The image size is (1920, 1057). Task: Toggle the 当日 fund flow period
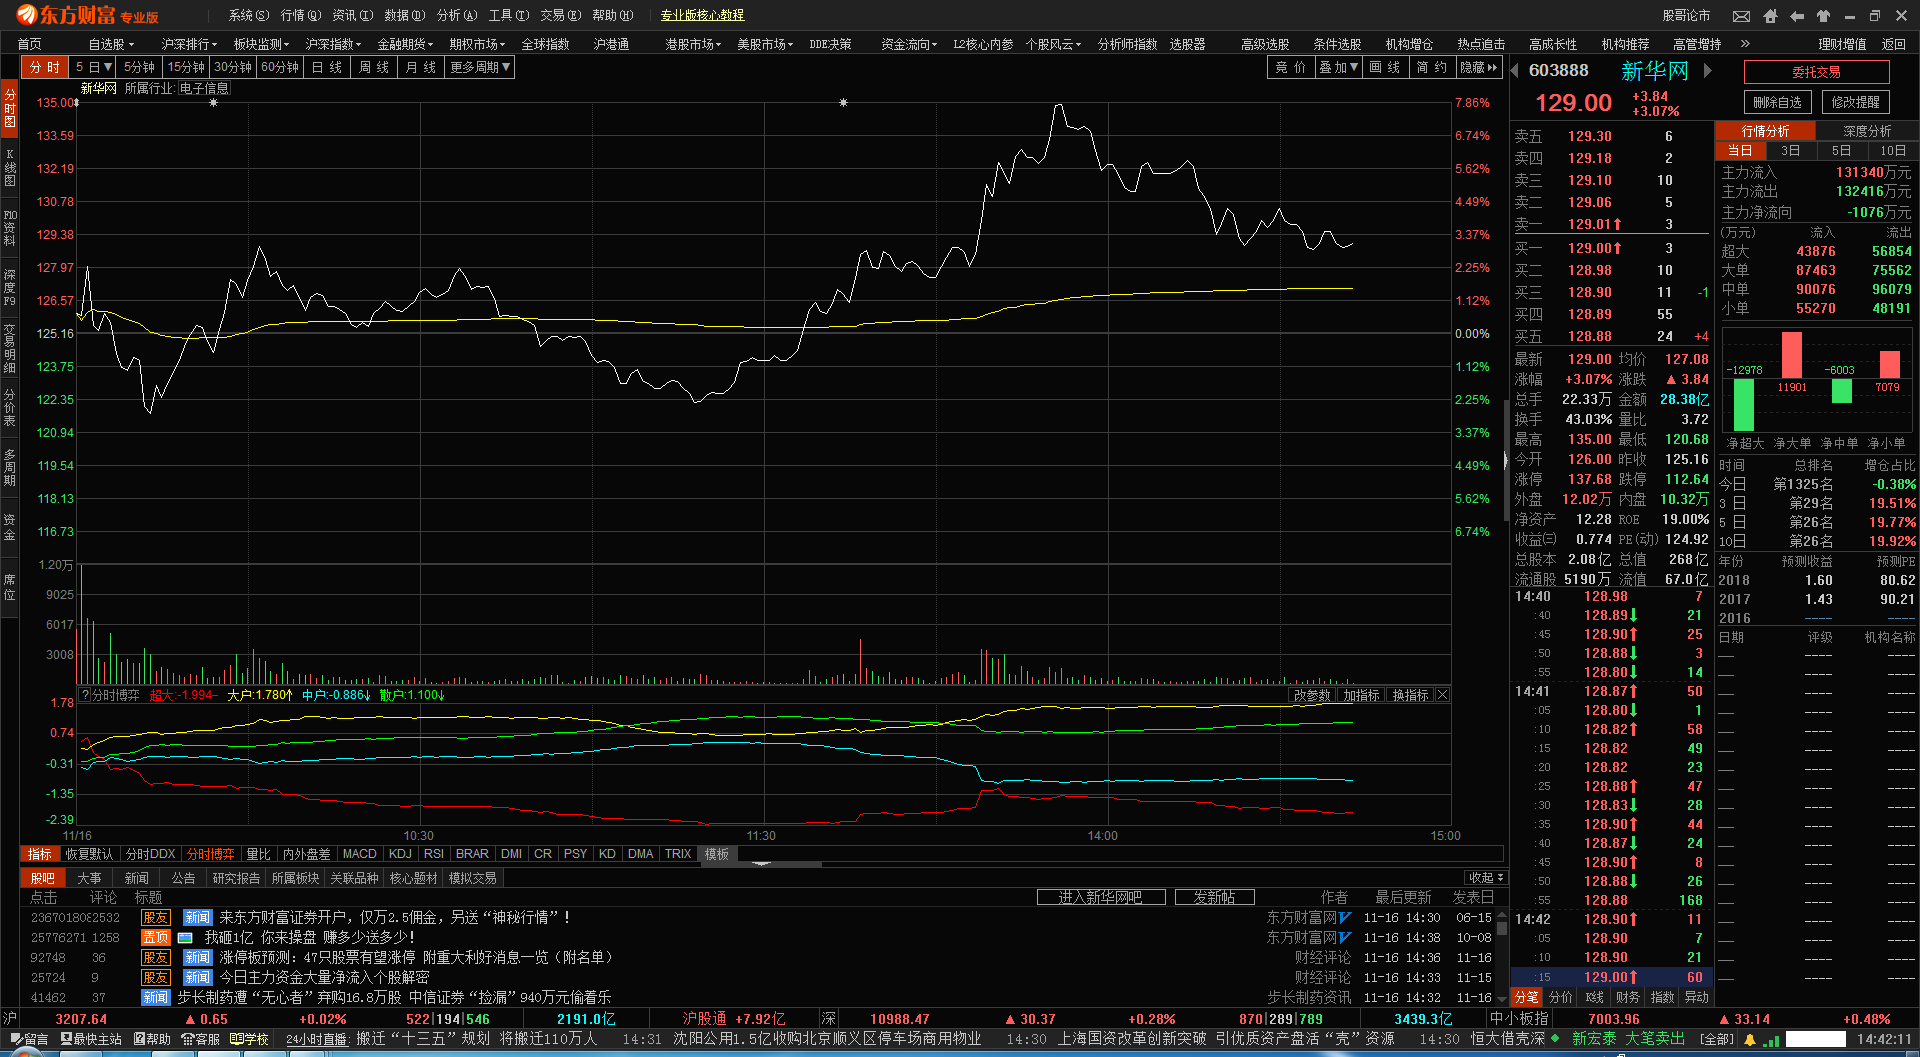point(1740,151)
